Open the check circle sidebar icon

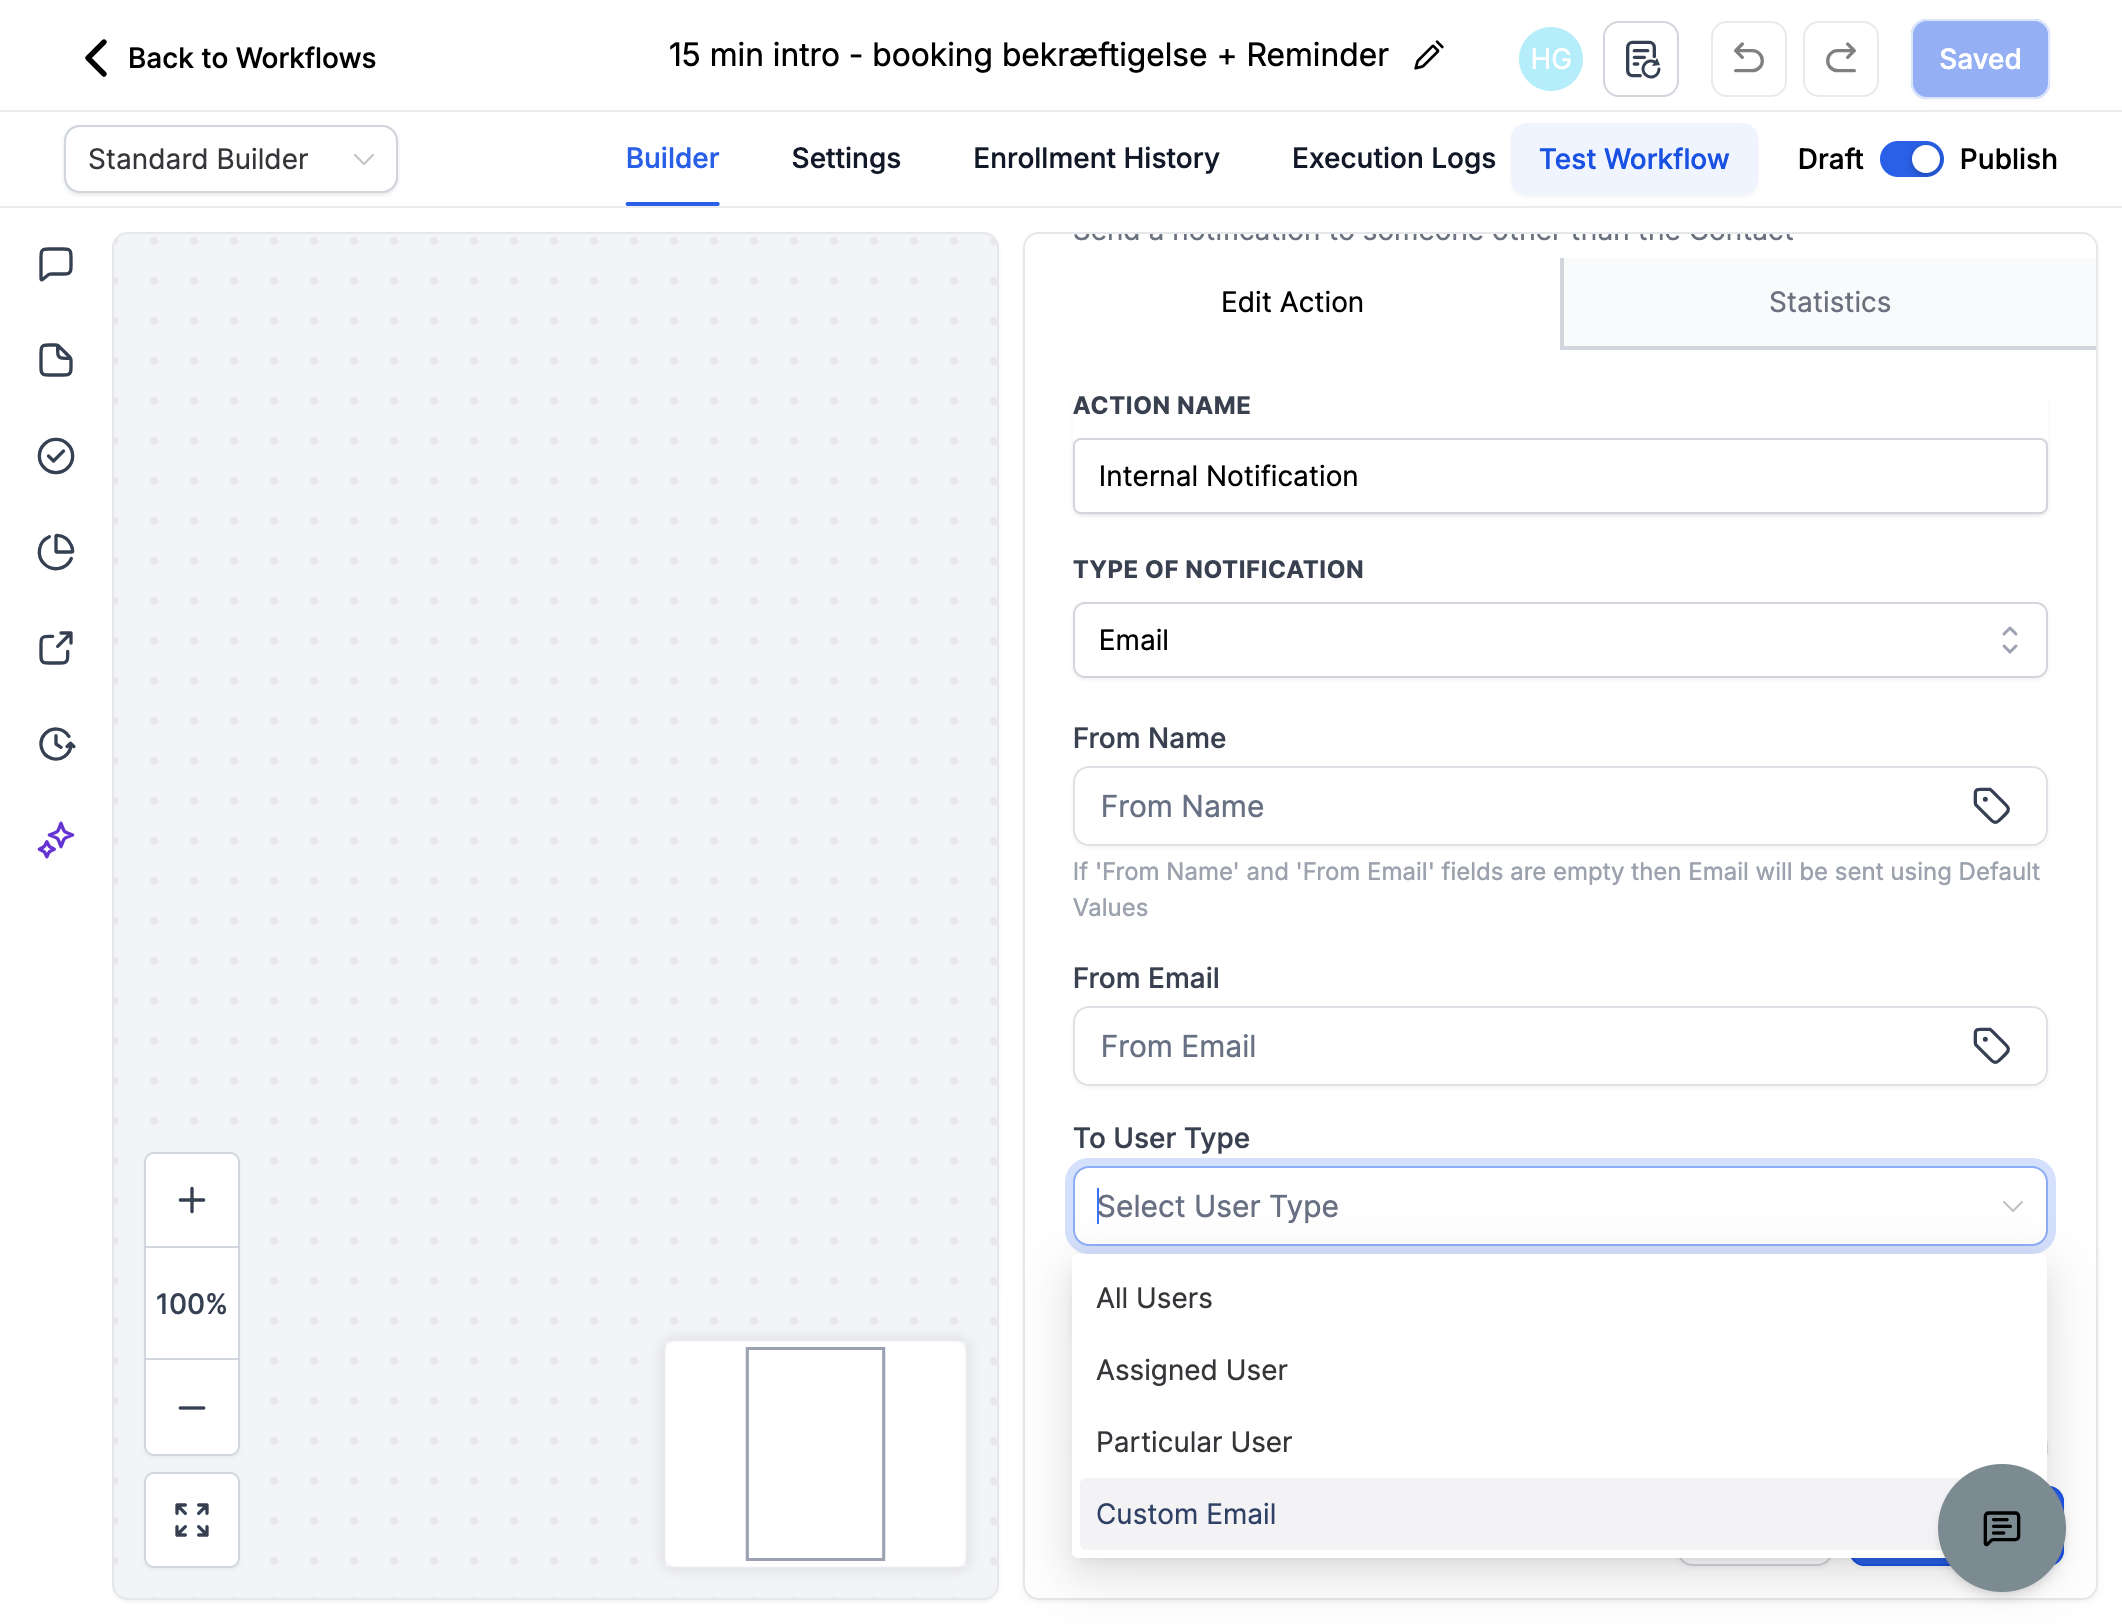tap(56, 456)
